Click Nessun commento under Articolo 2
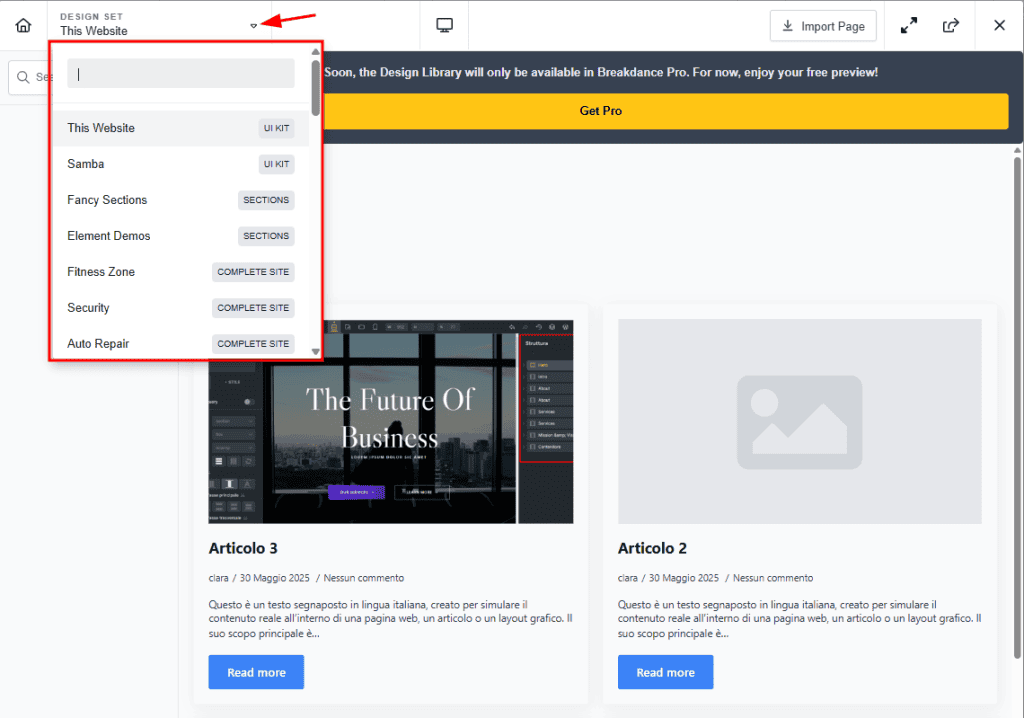This screenshot has width=1024, height=718. [773, 578]
